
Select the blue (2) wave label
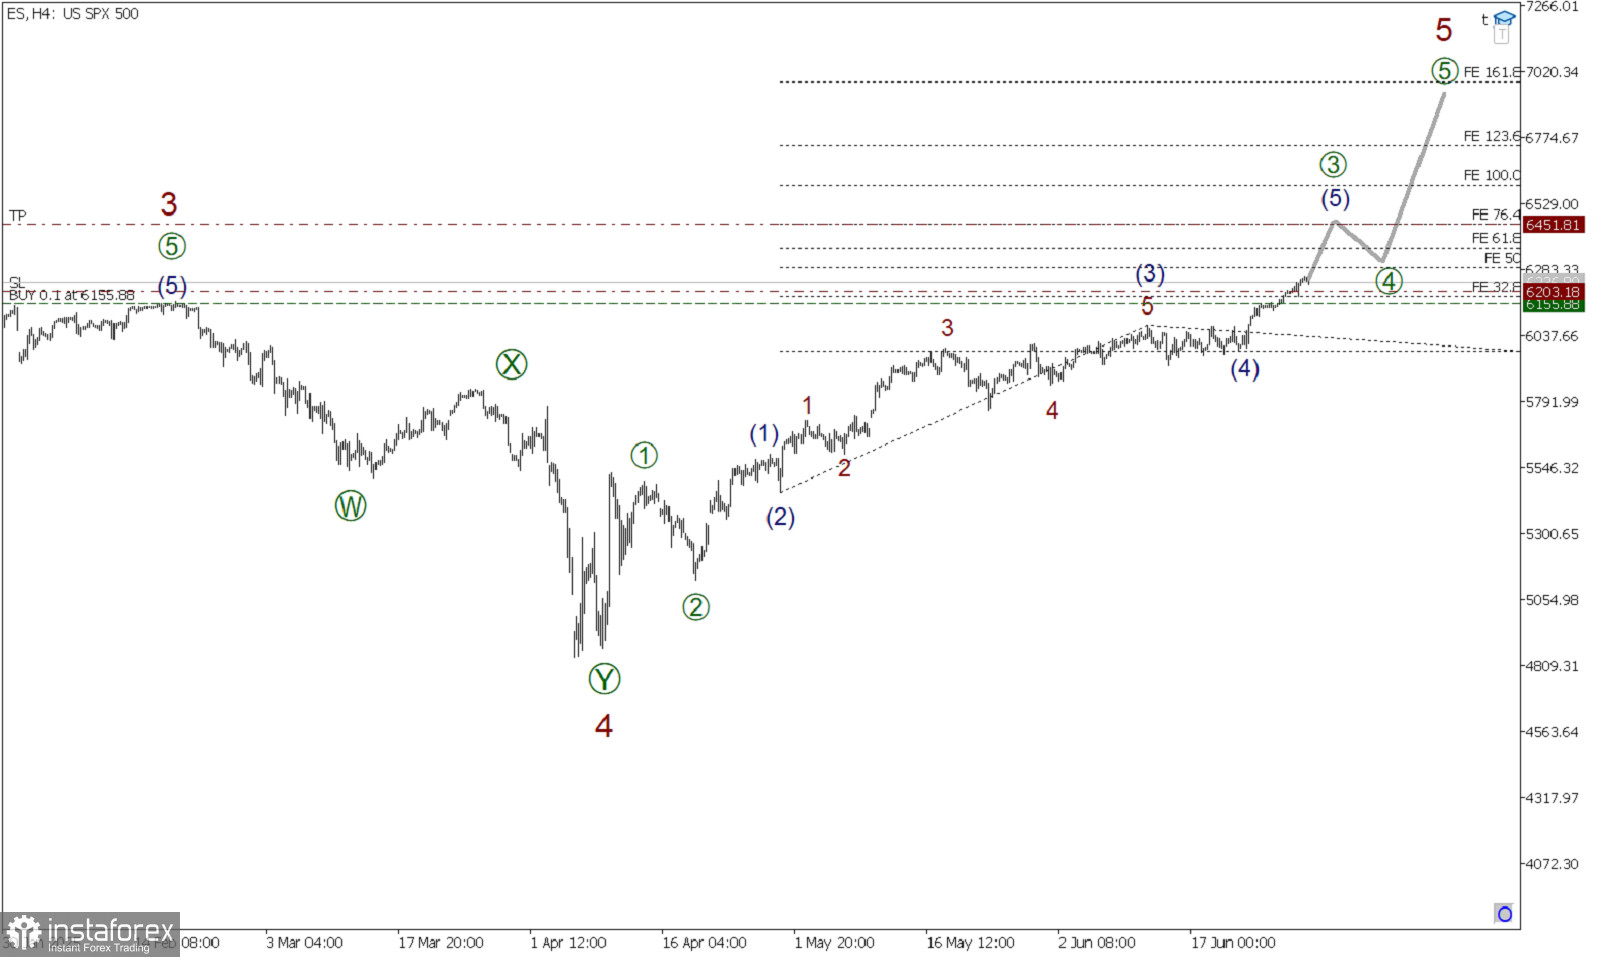780,517
